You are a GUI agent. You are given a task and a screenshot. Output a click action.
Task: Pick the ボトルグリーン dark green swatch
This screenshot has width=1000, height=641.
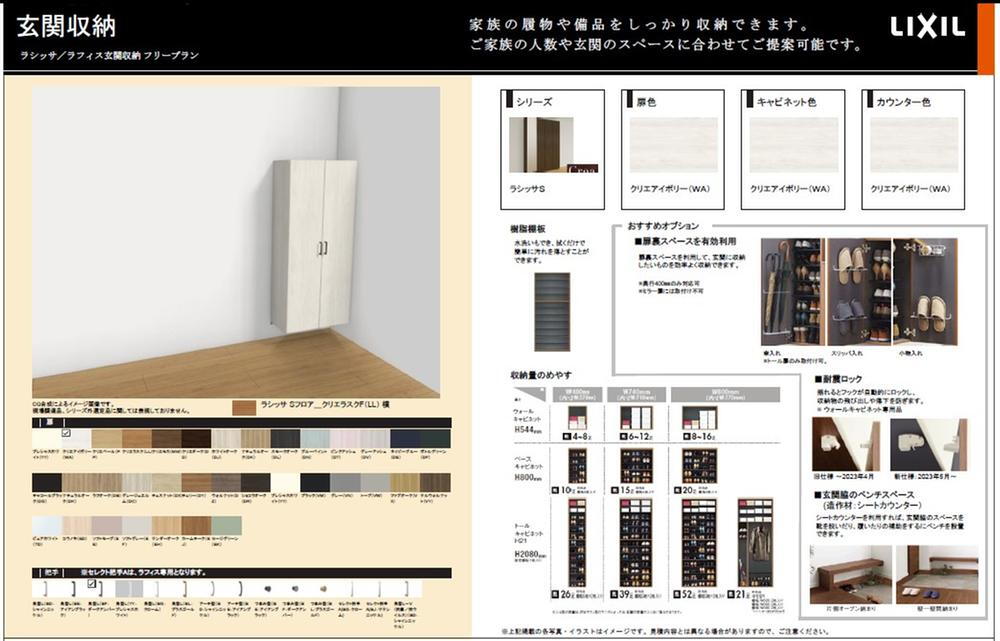coord(436,439)
